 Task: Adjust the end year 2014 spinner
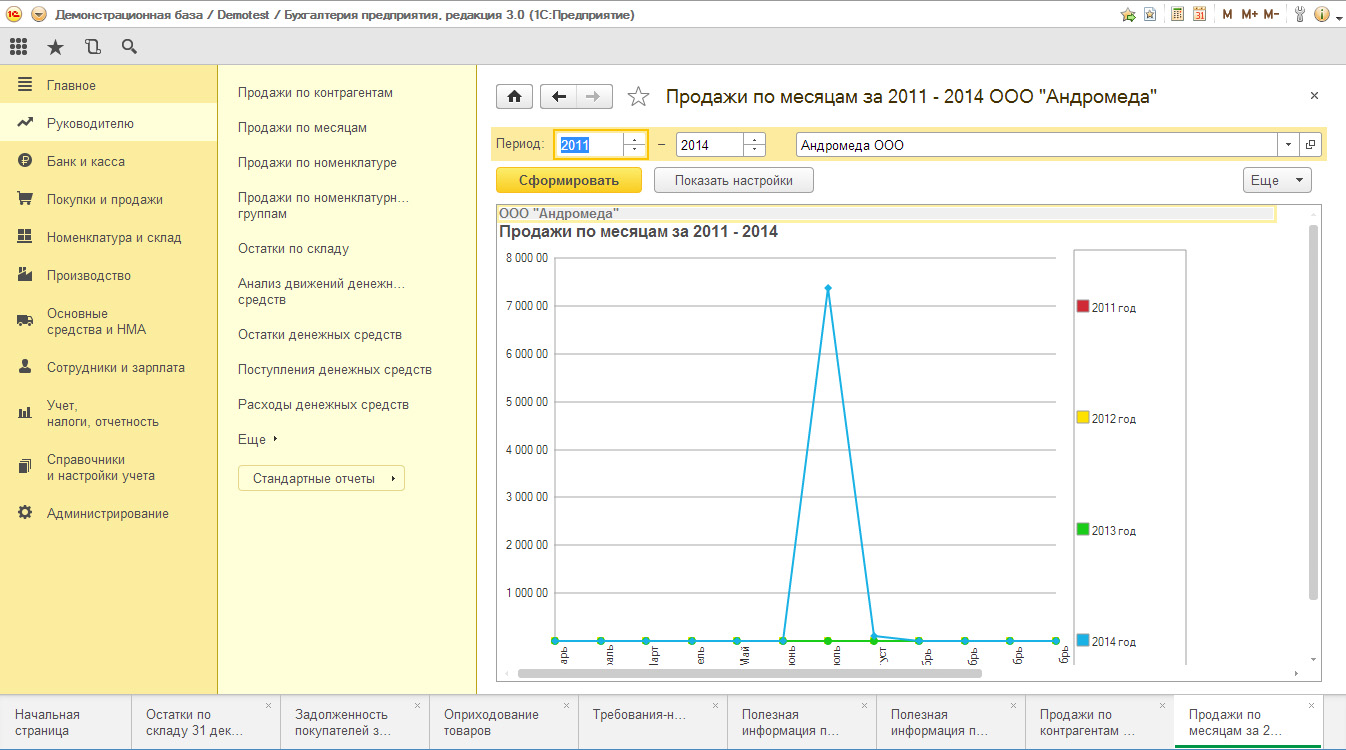pyautogui.click(x=754, y=145)
